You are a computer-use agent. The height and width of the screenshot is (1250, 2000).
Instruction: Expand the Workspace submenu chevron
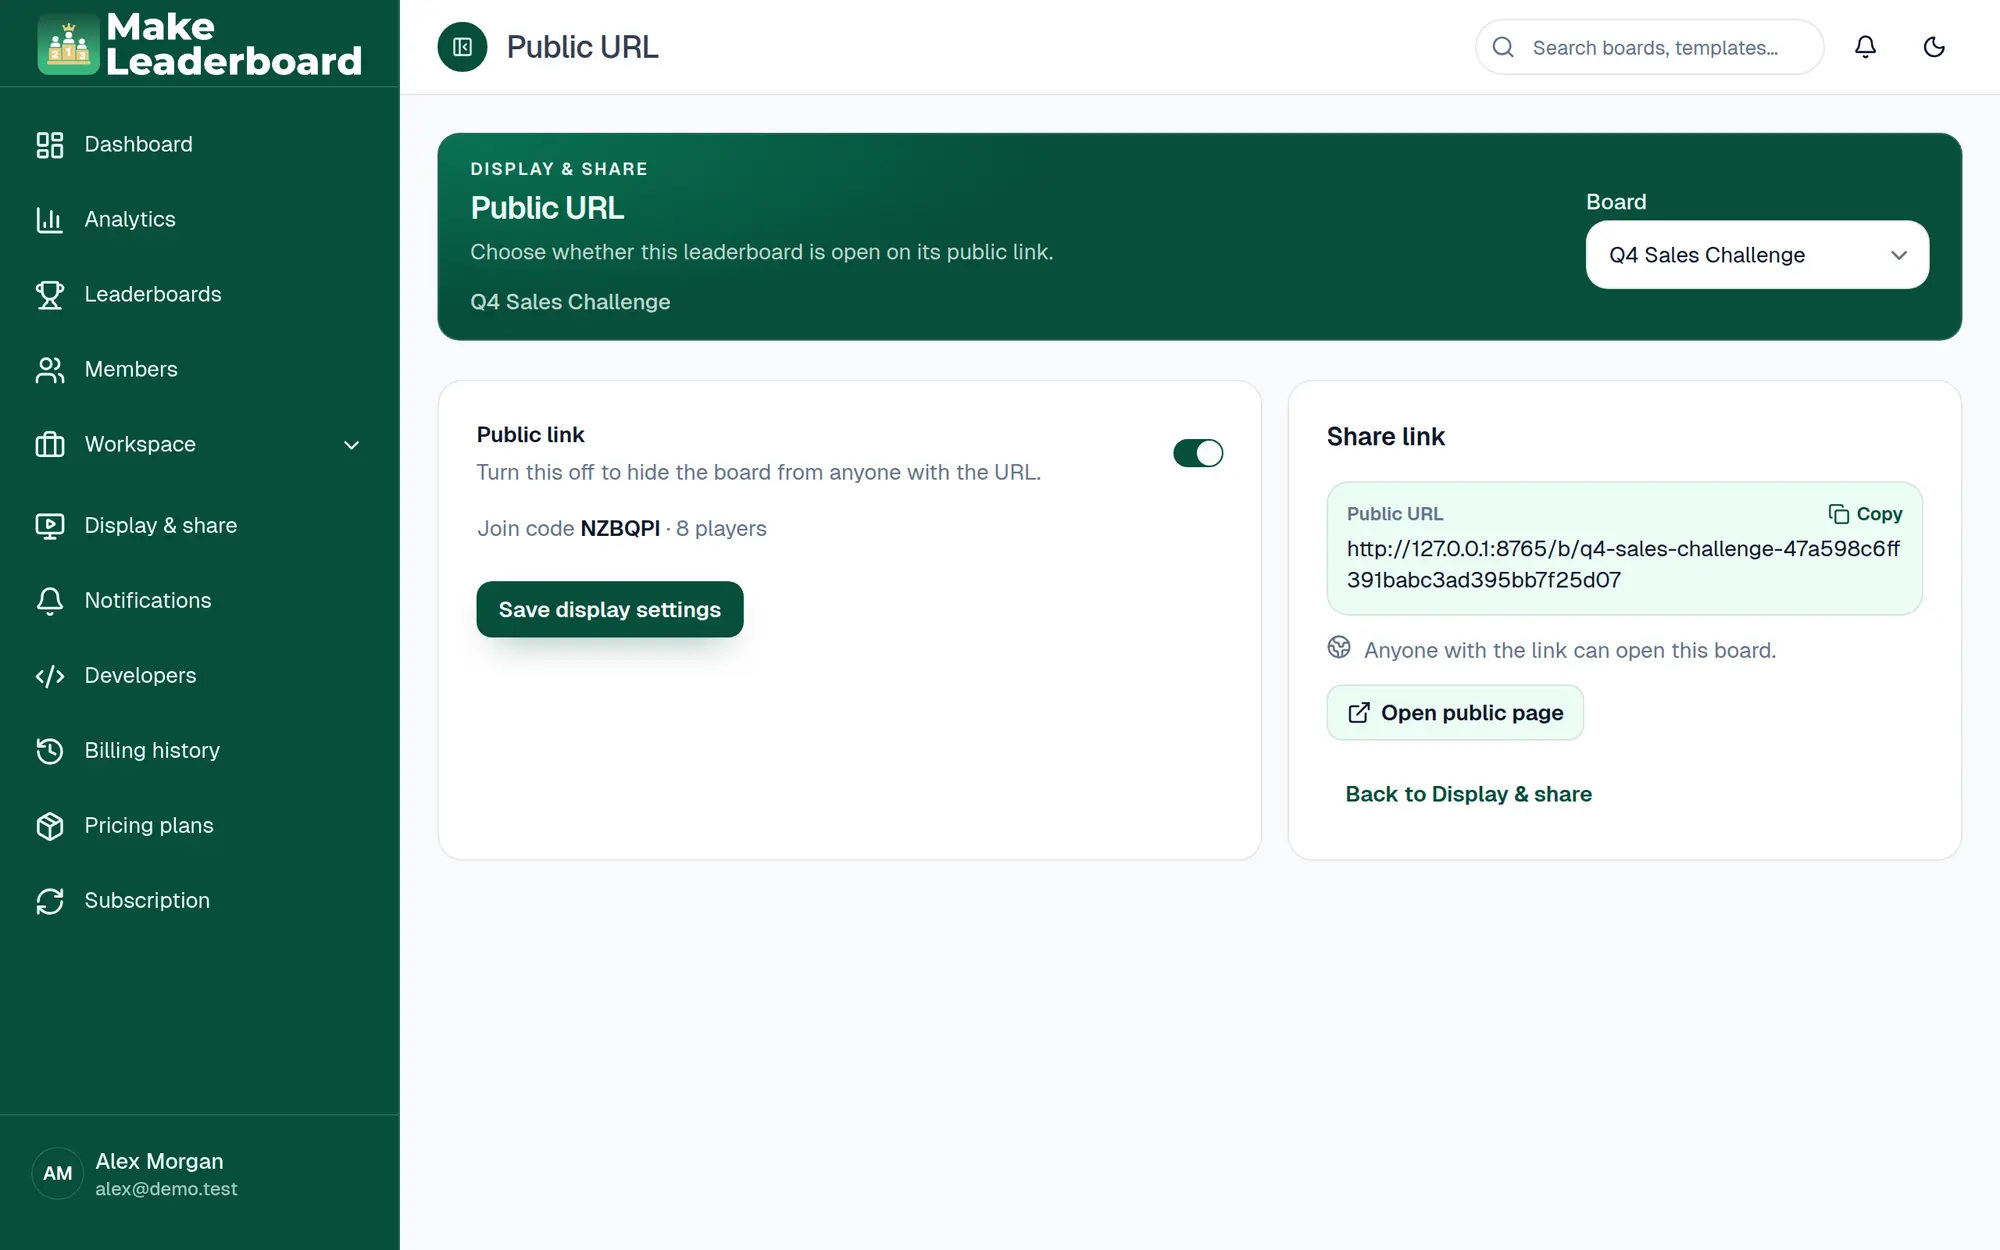pos(351,445)
